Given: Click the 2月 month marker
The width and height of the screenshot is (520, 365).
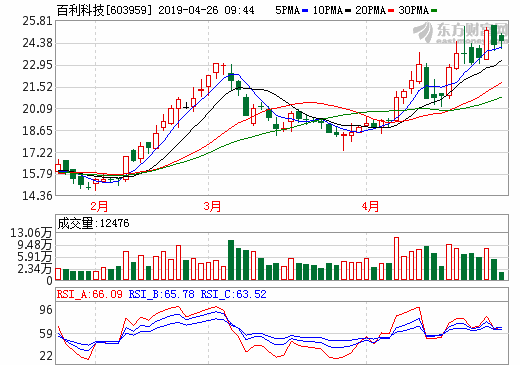Looking at the screenshot, I should tap(99, 206).
